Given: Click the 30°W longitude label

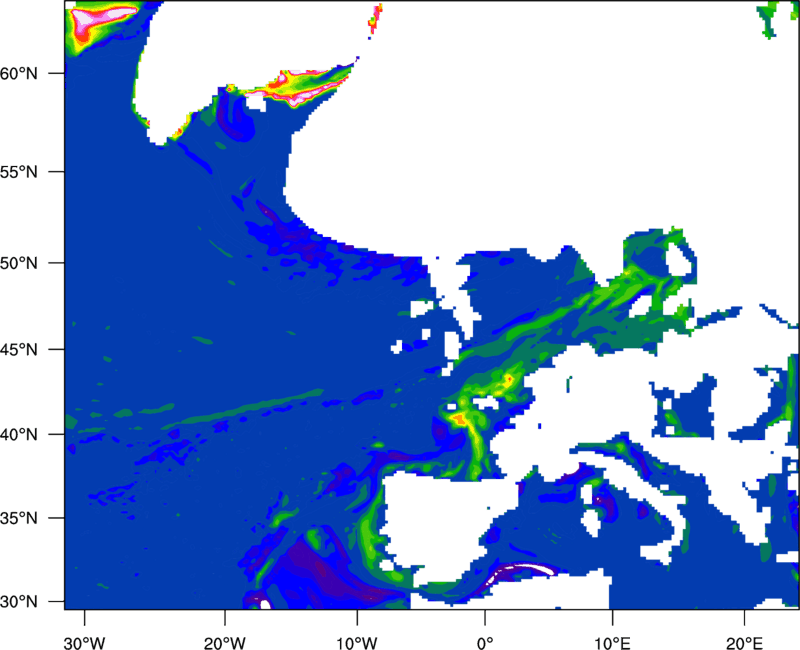Looking at the screenshot, I should pos(85,643).
